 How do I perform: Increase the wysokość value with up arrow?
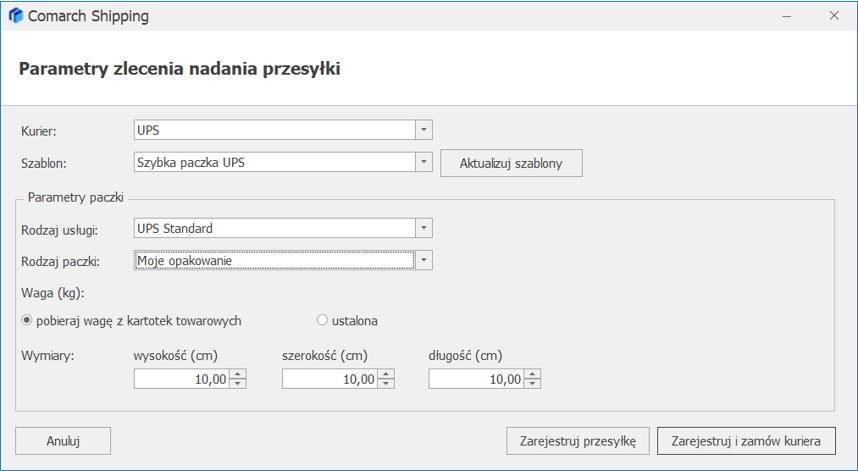(238, 374)
